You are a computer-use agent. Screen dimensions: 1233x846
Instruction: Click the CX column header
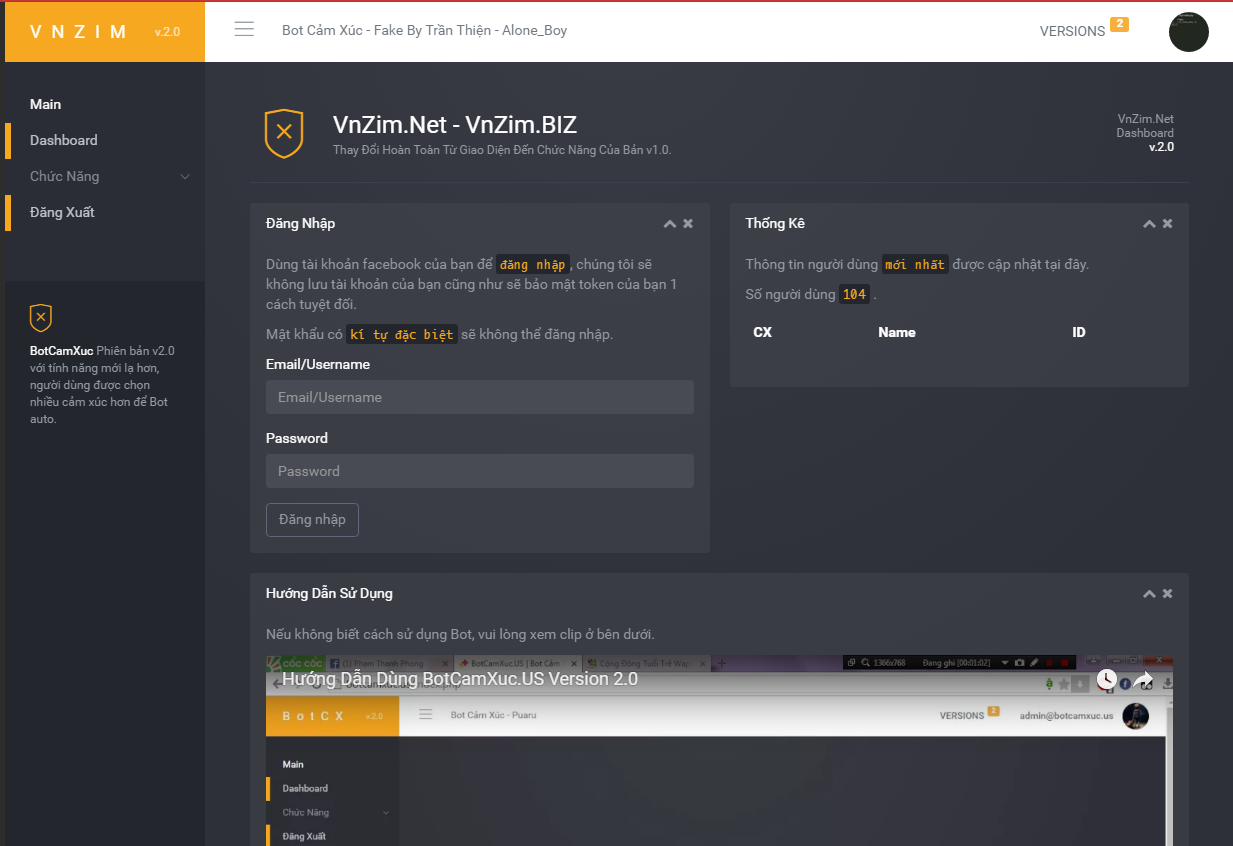(x=763, y=332)
